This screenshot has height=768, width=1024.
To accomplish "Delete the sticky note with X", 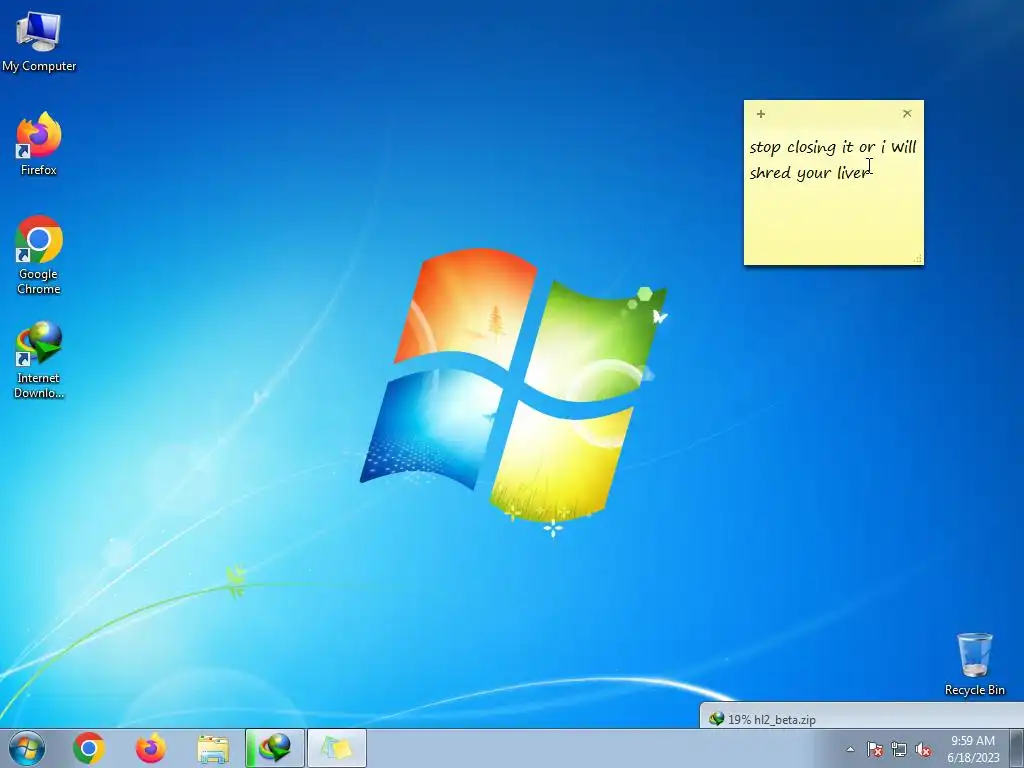I will click(x=907, y=114).
